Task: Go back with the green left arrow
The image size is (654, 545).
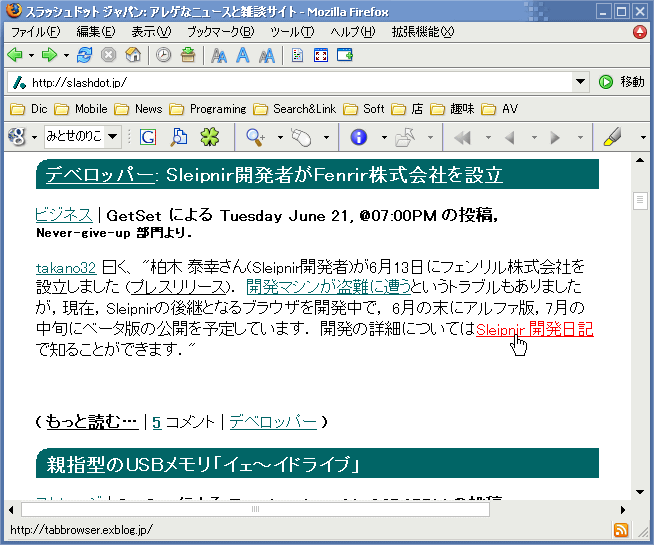Action: pyautogui.click(x=15, y=55)
